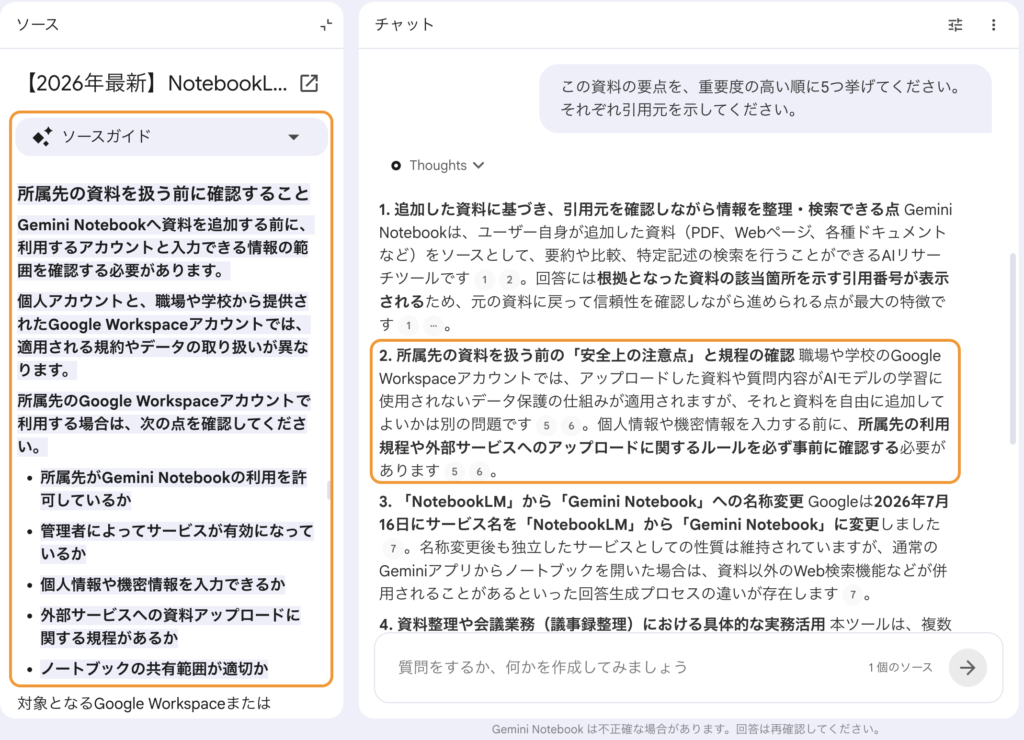Expand the Thoughts chevron

479,165
